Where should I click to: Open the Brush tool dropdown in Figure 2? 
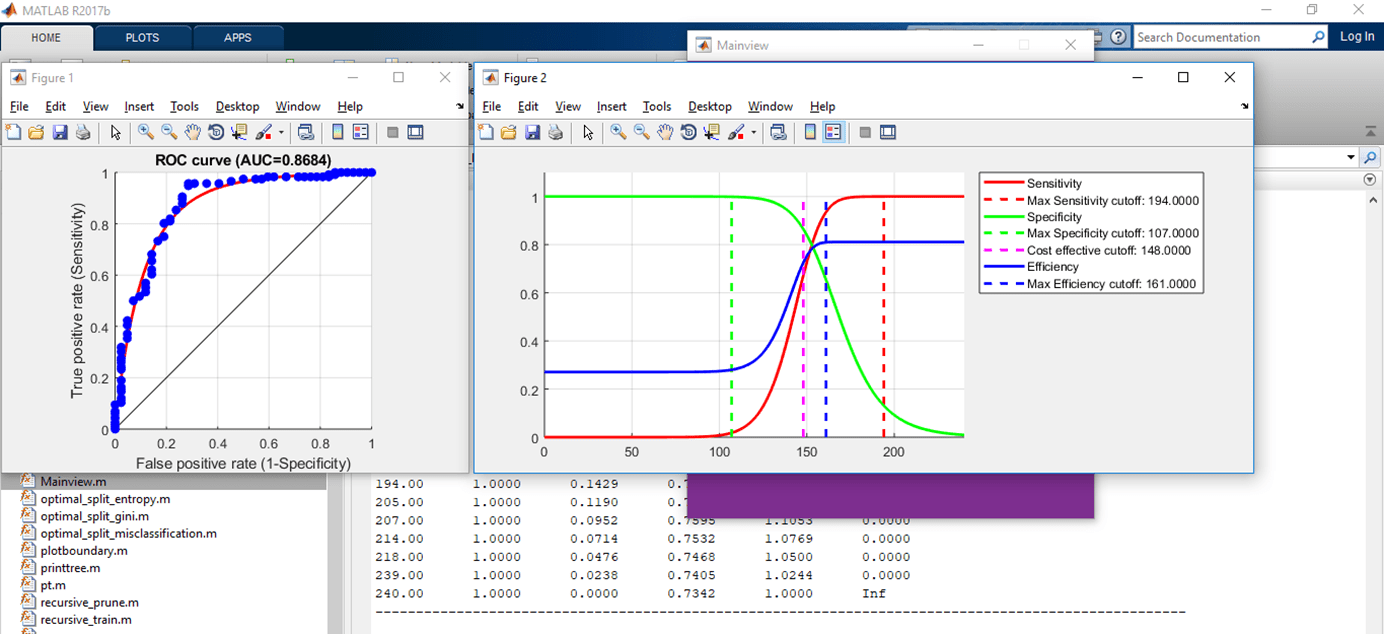pyautogui.click(x=753, y=131)
